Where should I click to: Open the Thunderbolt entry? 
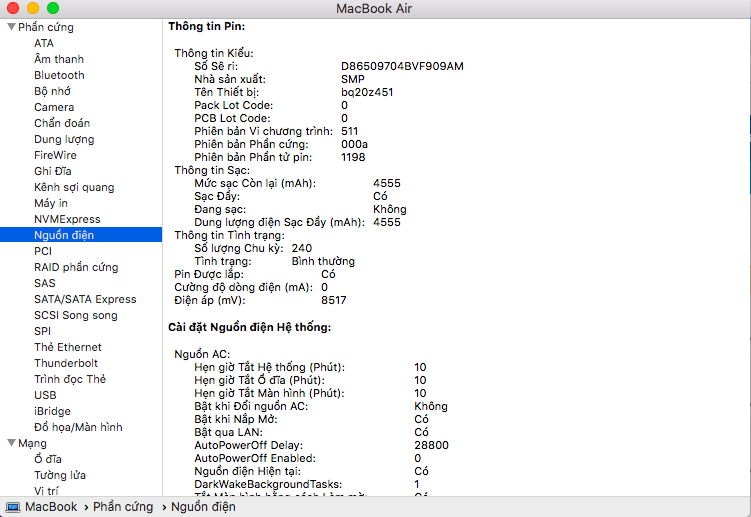[66, 363]
